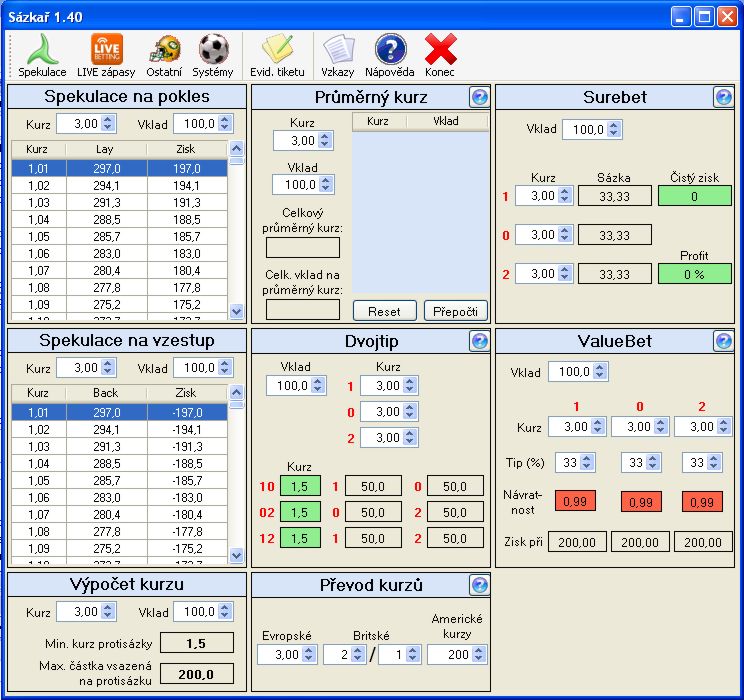The width and height of the screenshot is (744, 700).
Task: Adjust Vklad stepper in Surebet panel
Action: tap(613, 130)
